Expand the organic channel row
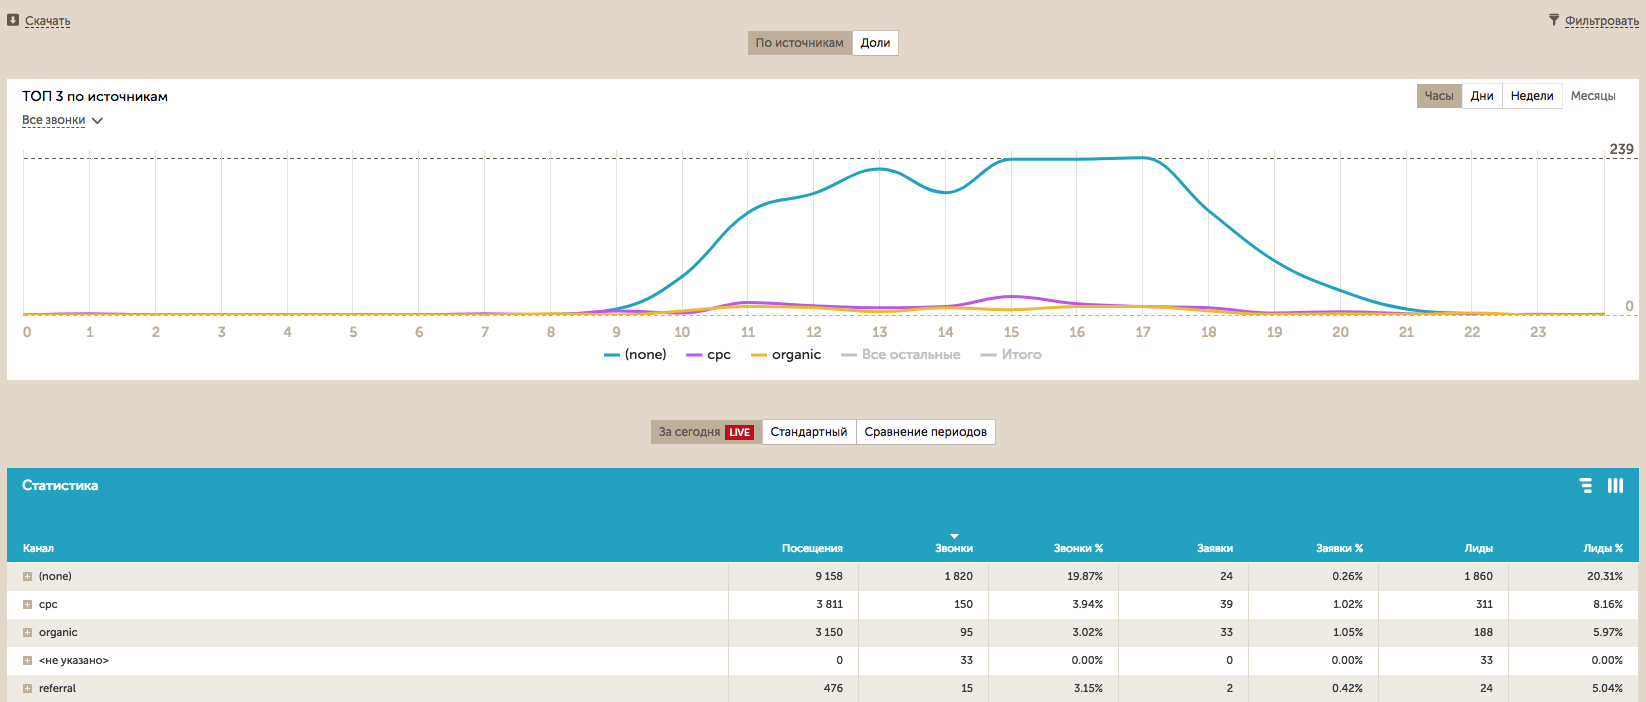 coord(28,633)
